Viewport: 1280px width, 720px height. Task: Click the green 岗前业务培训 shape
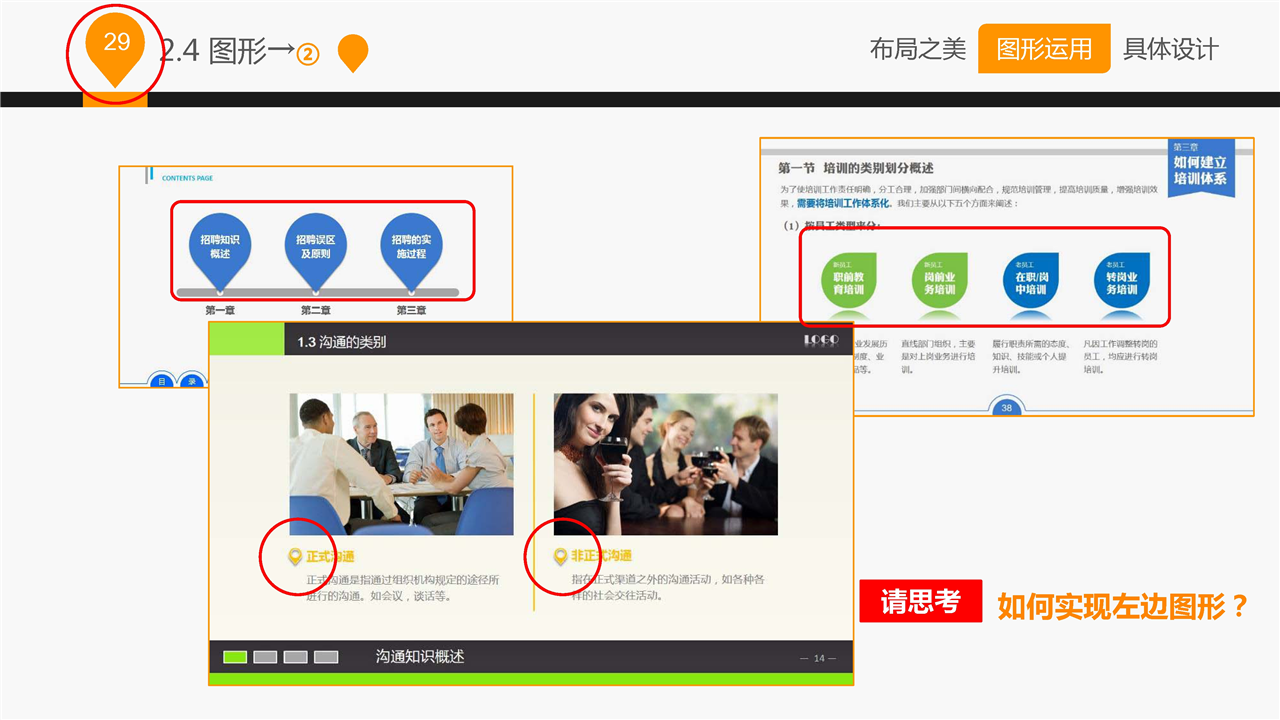pyautogui.click(x=939, y=281)
